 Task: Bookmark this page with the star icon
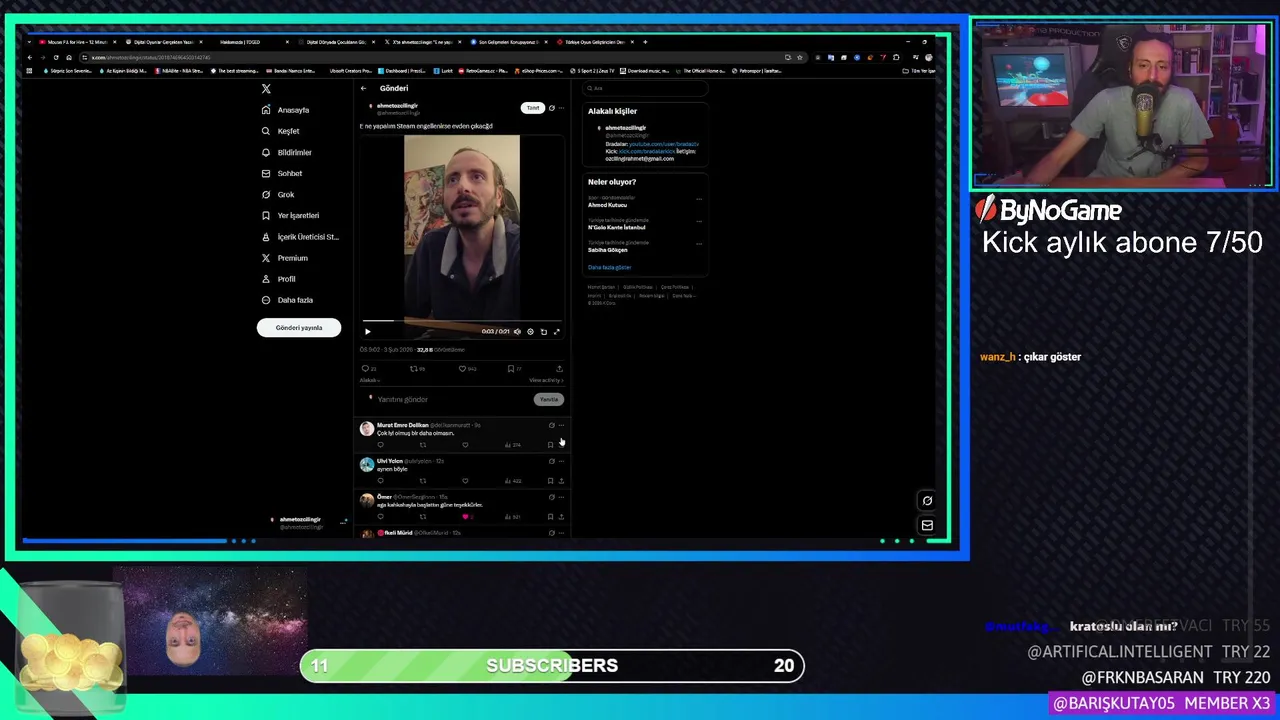pyautogui.click(x=799, y=57)
